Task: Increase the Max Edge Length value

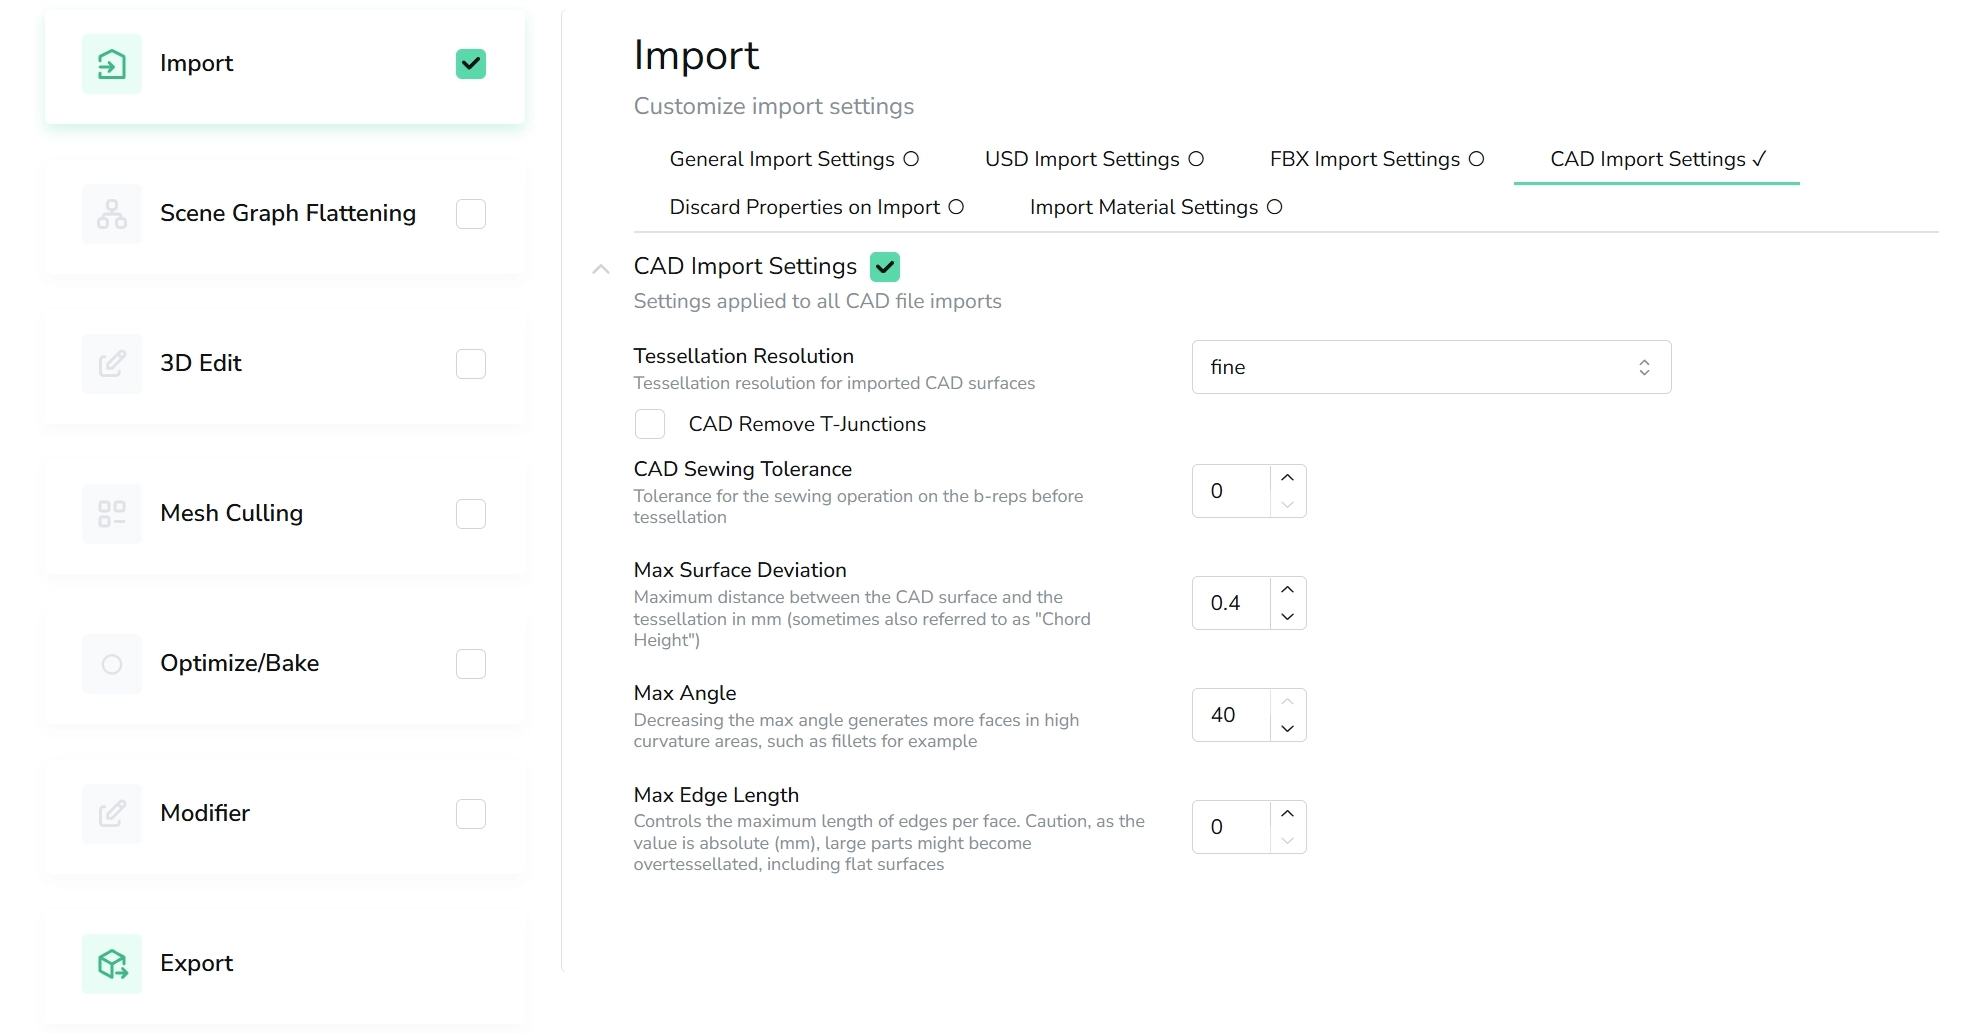Action: click(x=1287, y=814)
